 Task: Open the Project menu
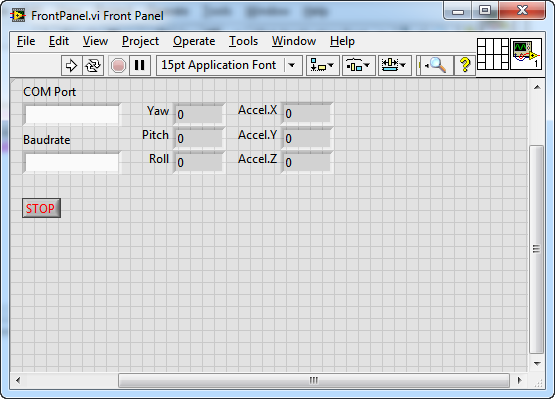(x=141, y=41)
